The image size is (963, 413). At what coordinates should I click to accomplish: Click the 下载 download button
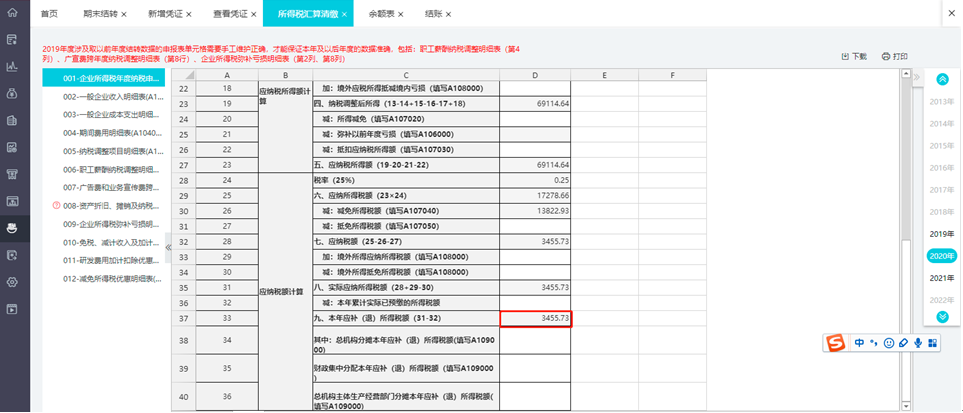click(x=854, y=57)
